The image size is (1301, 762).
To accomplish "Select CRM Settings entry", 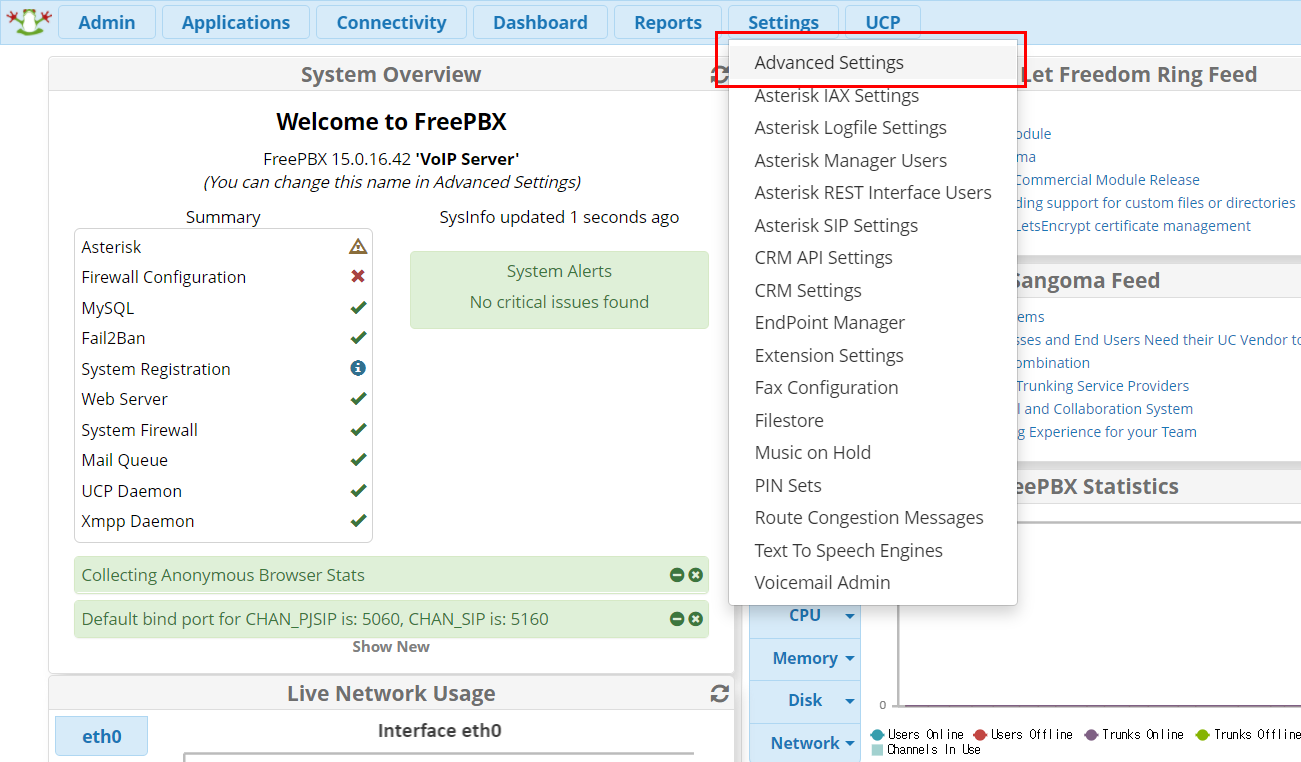I will 873,290.
